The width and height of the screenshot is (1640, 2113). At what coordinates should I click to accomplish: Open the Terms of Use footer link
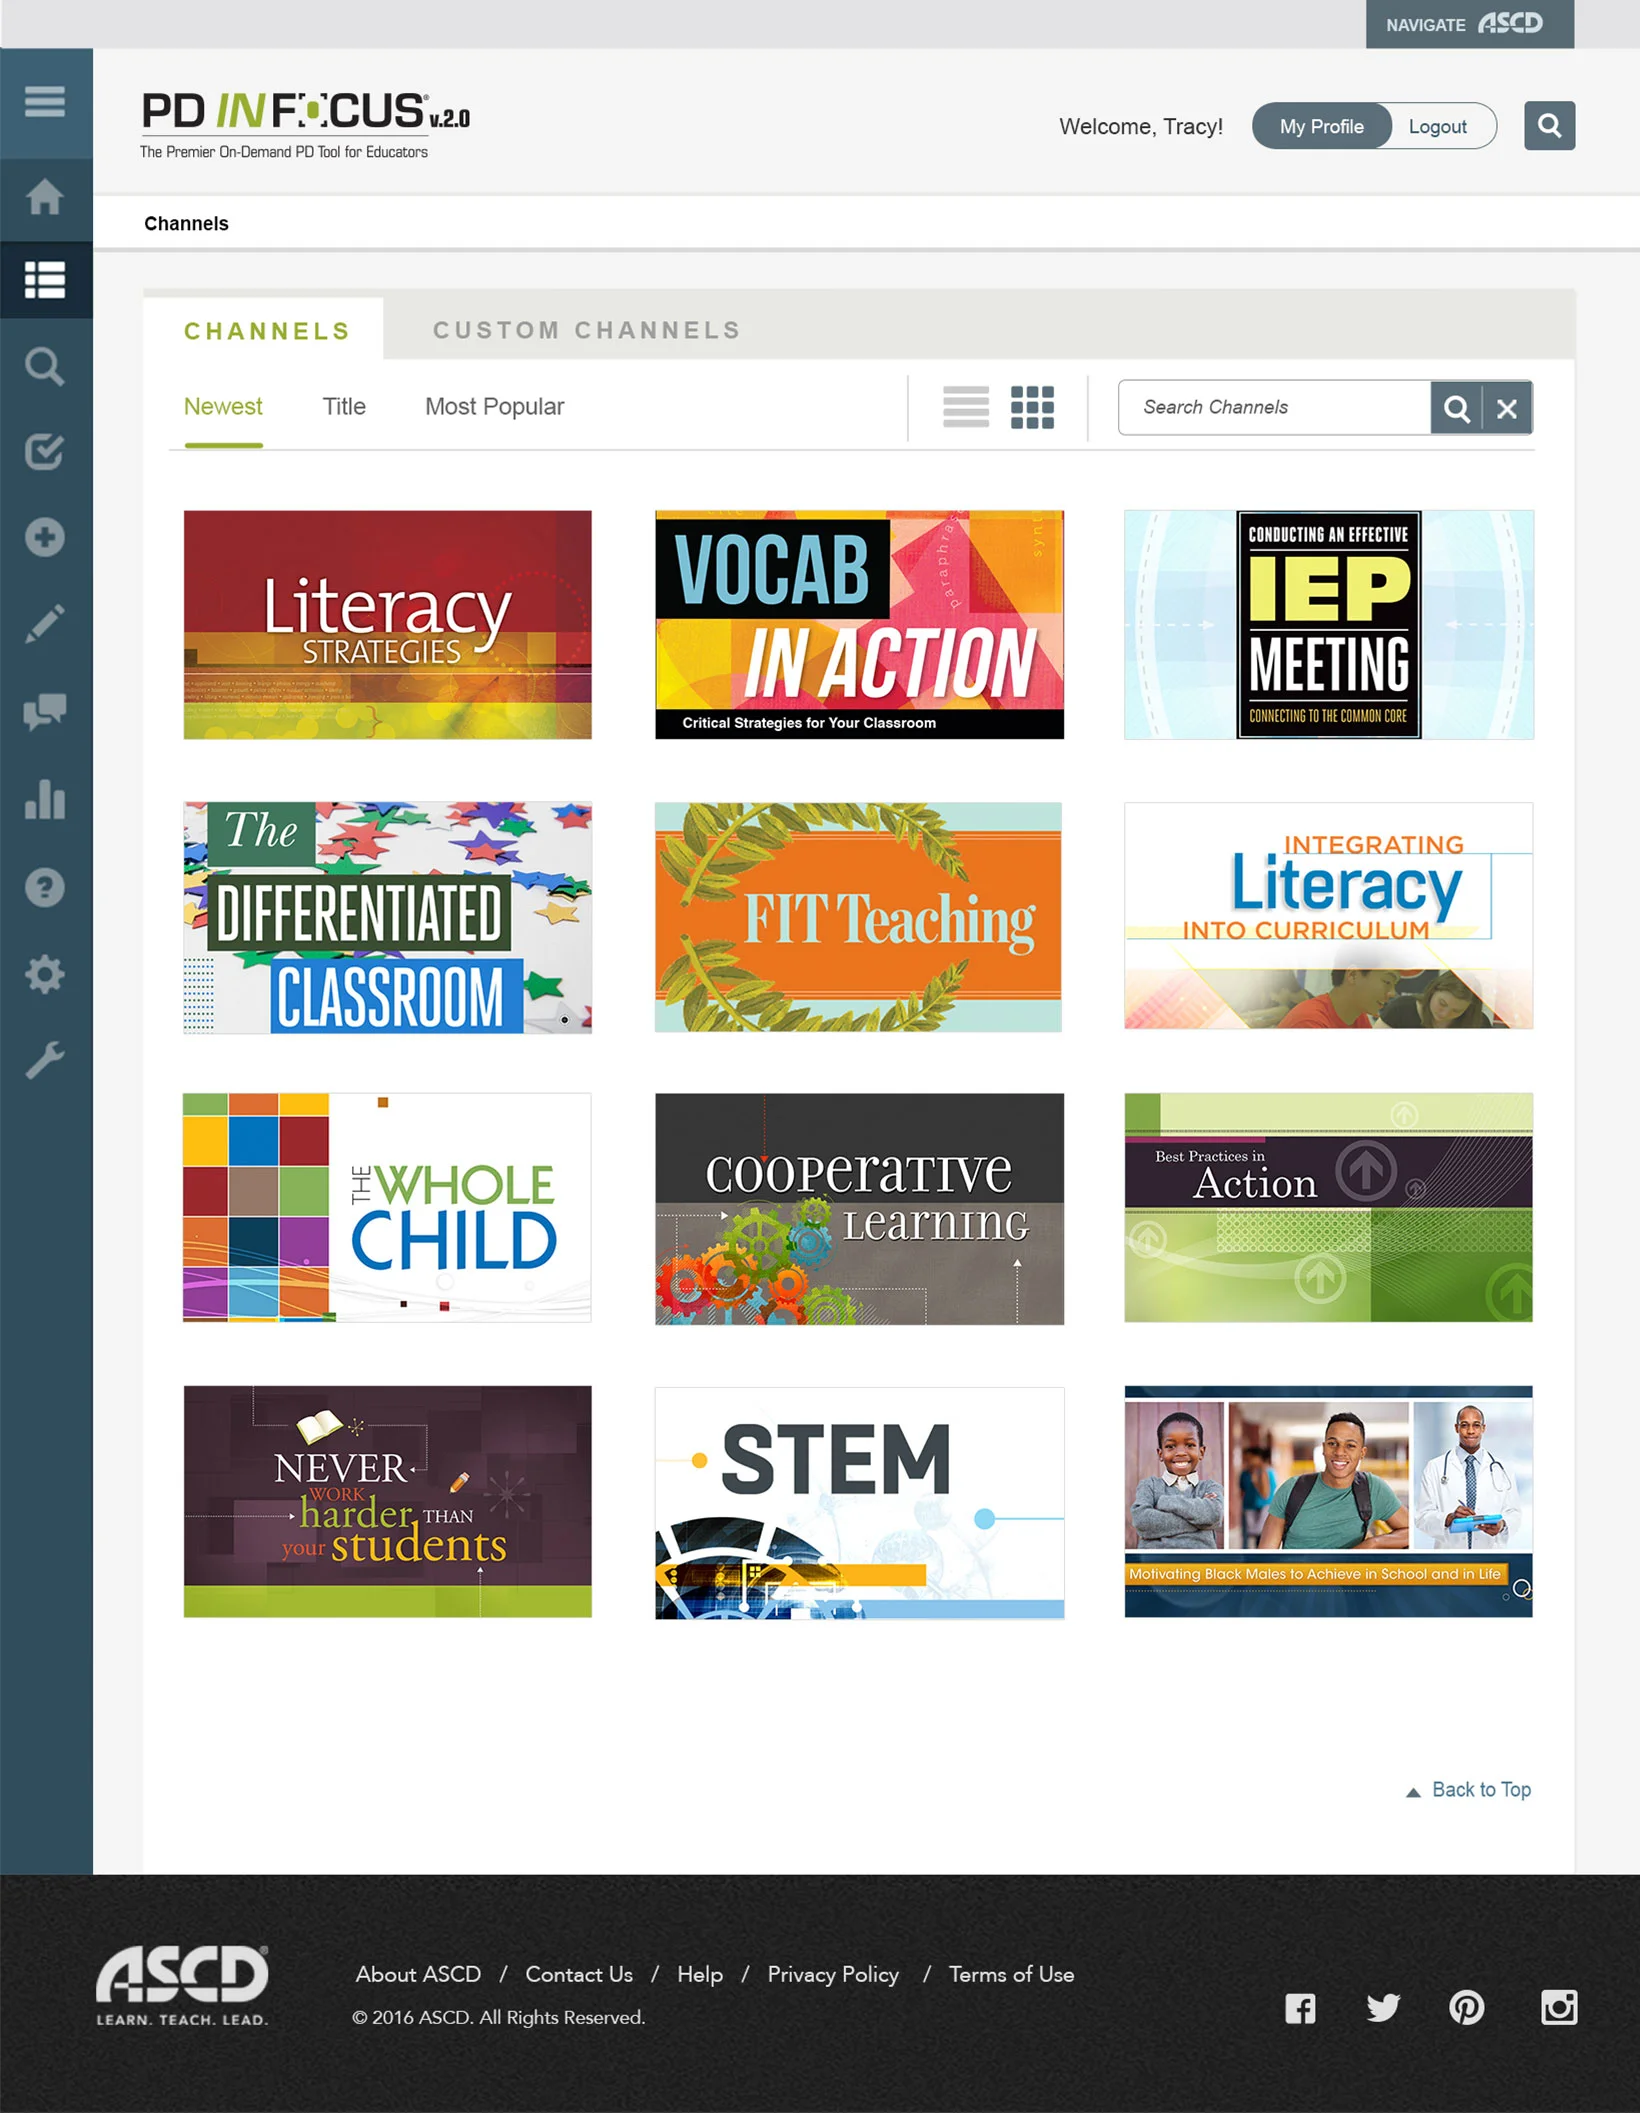pyautogui.click(x=1011, y=1974)
